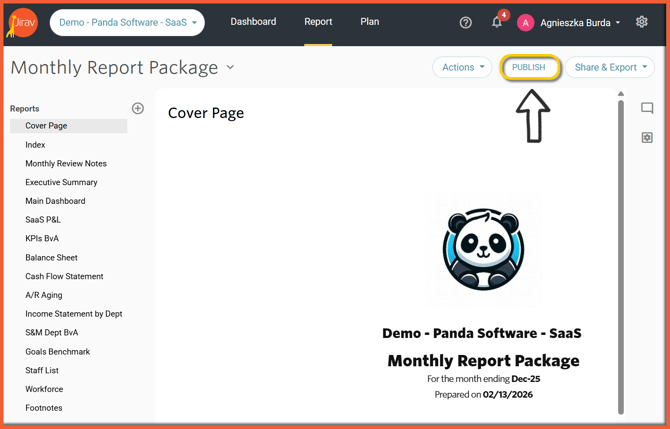670x429 pixels.
Task: Open the report settings panel icon
Action: (x=647, y=138)
